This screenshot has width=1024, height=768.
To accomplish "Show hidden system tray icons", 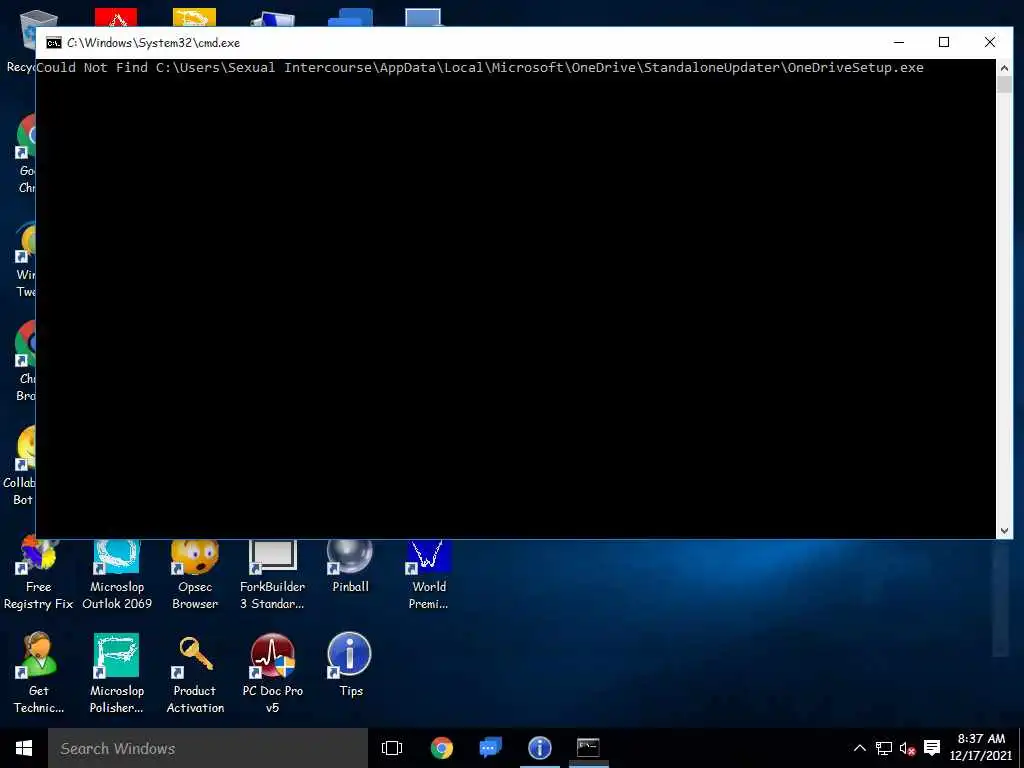I will 860,748.
